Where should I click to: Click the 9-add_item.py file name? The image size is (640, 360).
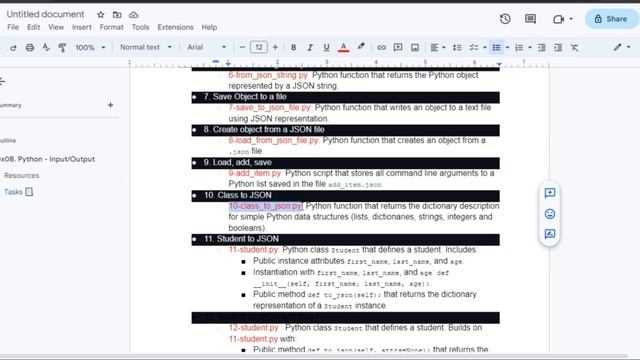[x=255, y=173]
